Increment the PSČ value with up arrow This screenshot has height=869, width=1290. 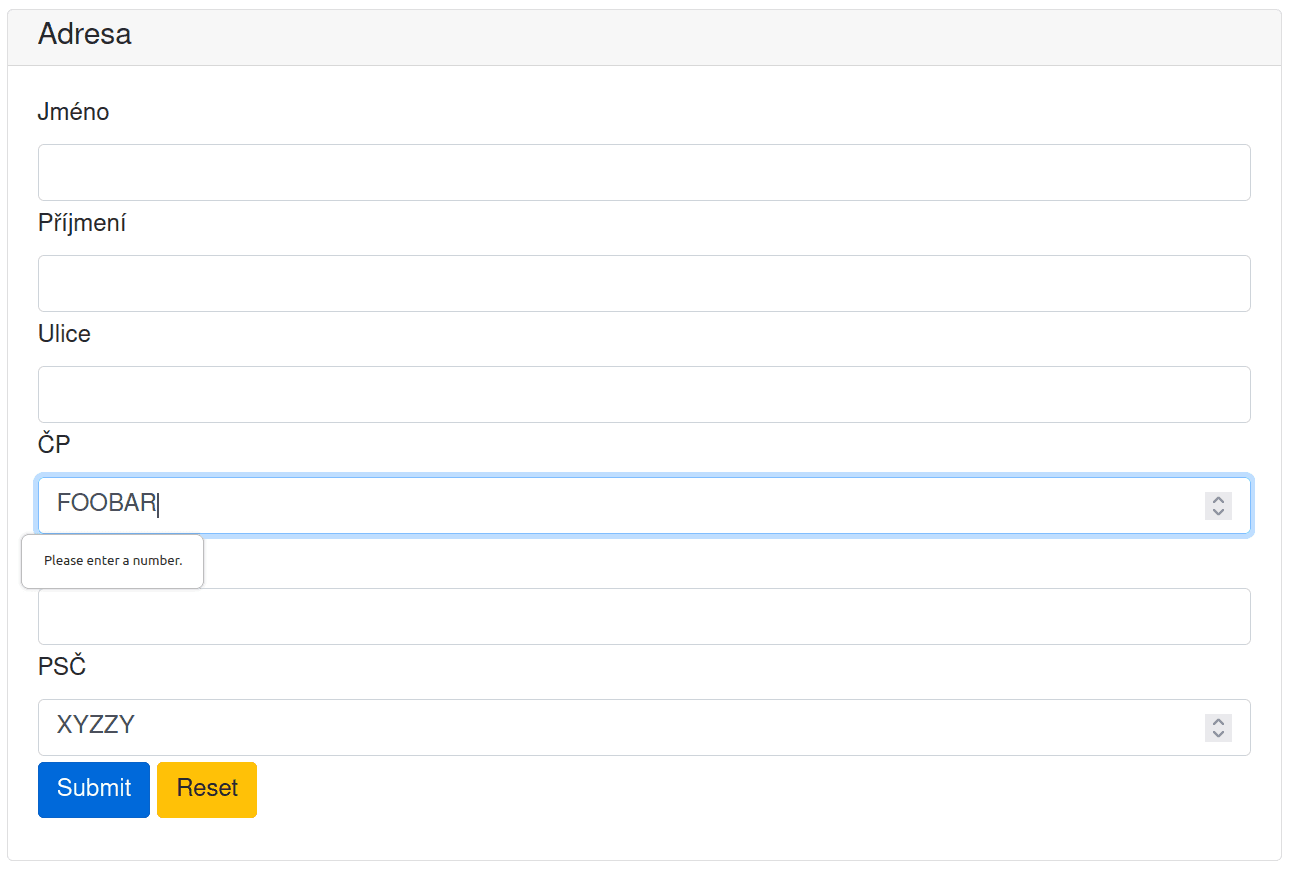coord(1218,721)
